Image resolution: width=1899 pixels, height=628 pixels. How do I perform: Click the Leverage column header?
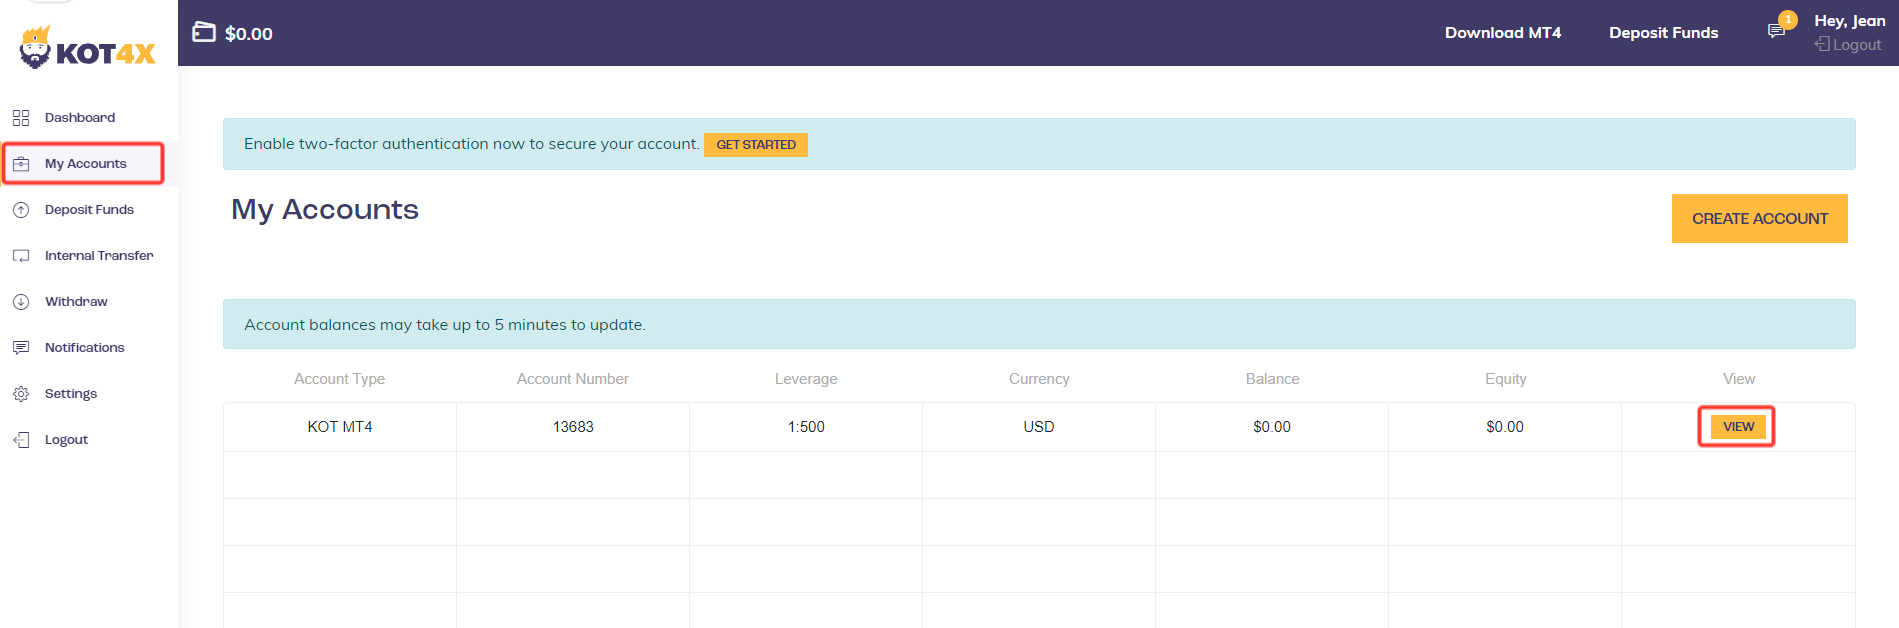(x=806, y=379)
